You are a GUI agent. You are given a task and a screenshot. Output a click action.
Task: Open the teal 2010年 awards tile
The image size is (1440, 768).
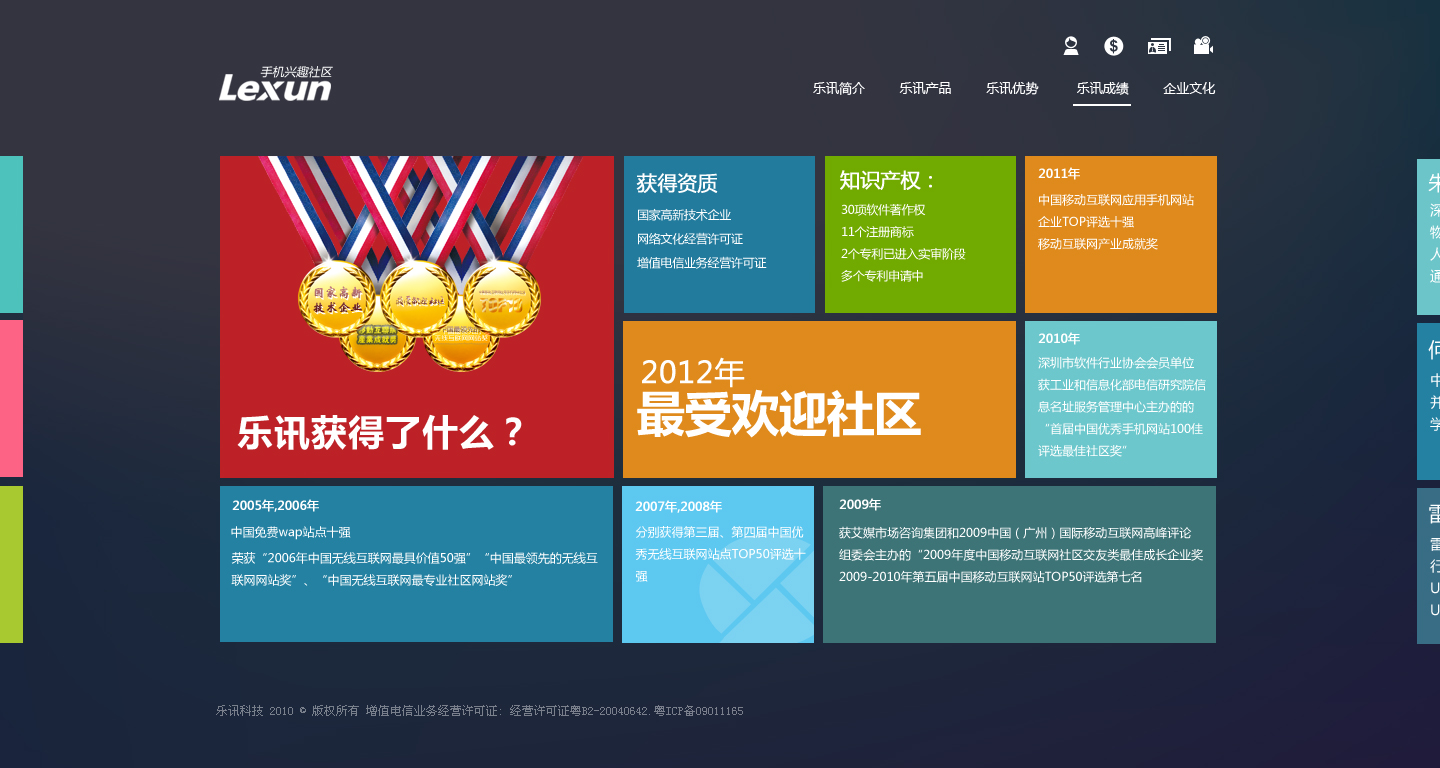[x=1121, y=400]
